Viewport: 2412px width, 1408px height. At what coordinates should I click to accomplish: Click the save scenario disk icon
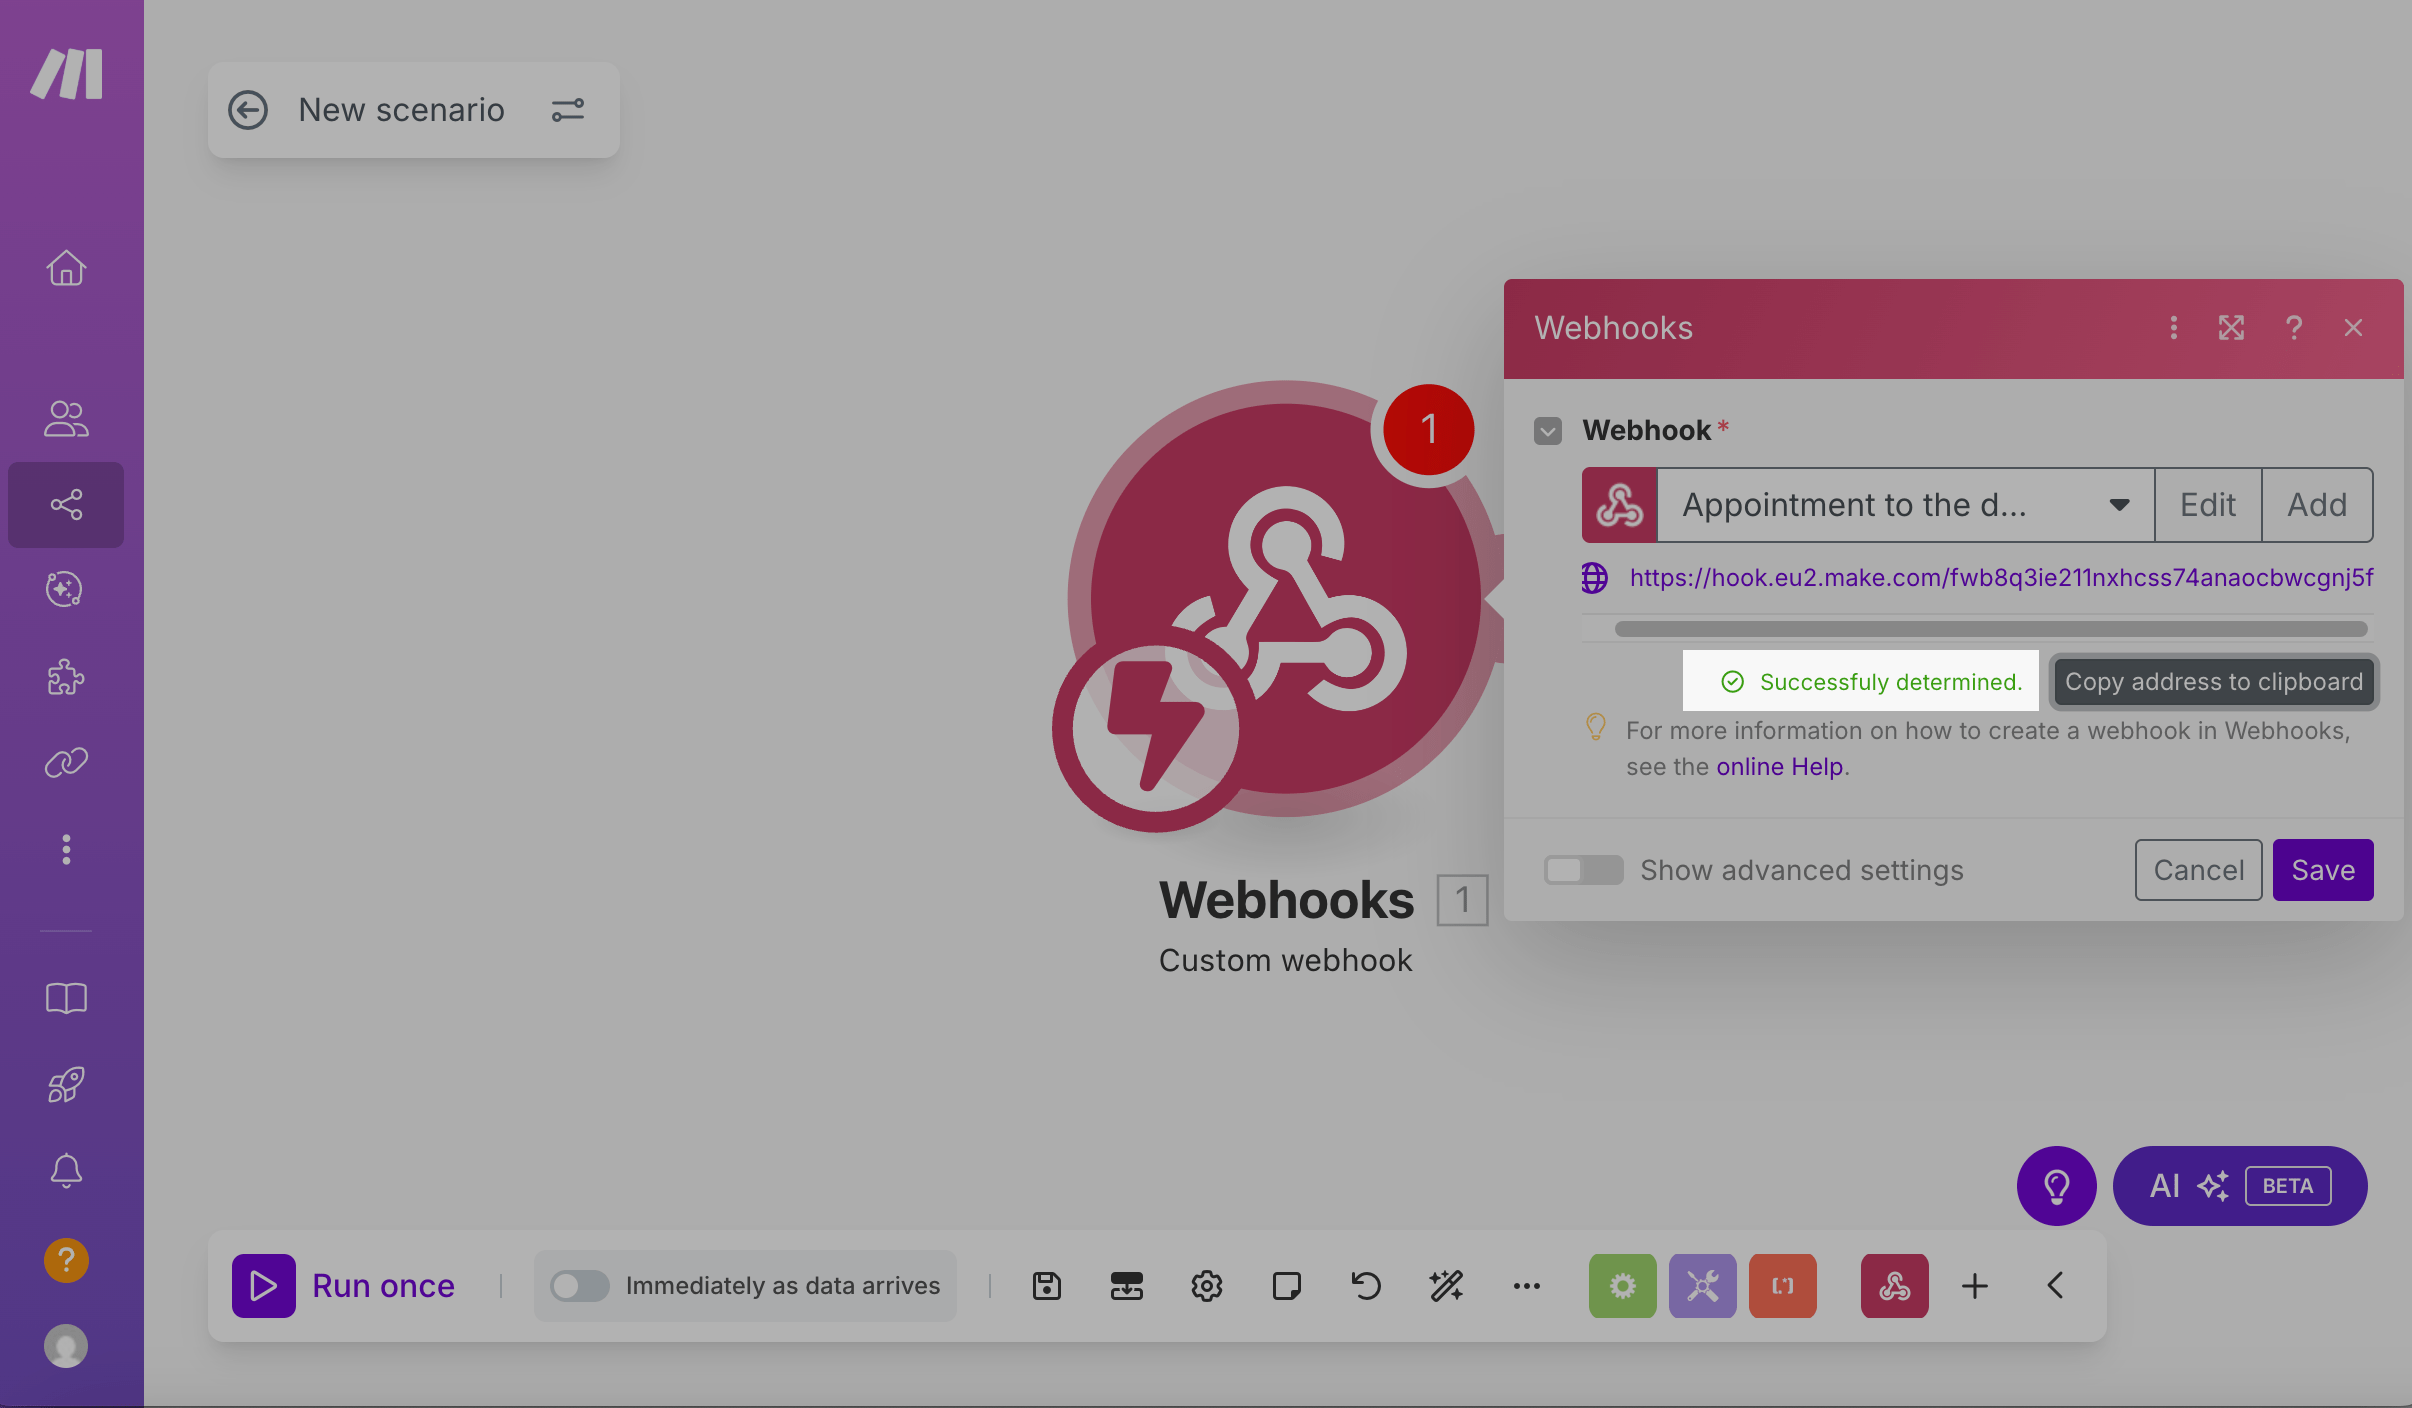click(x=1046, y=1286)
